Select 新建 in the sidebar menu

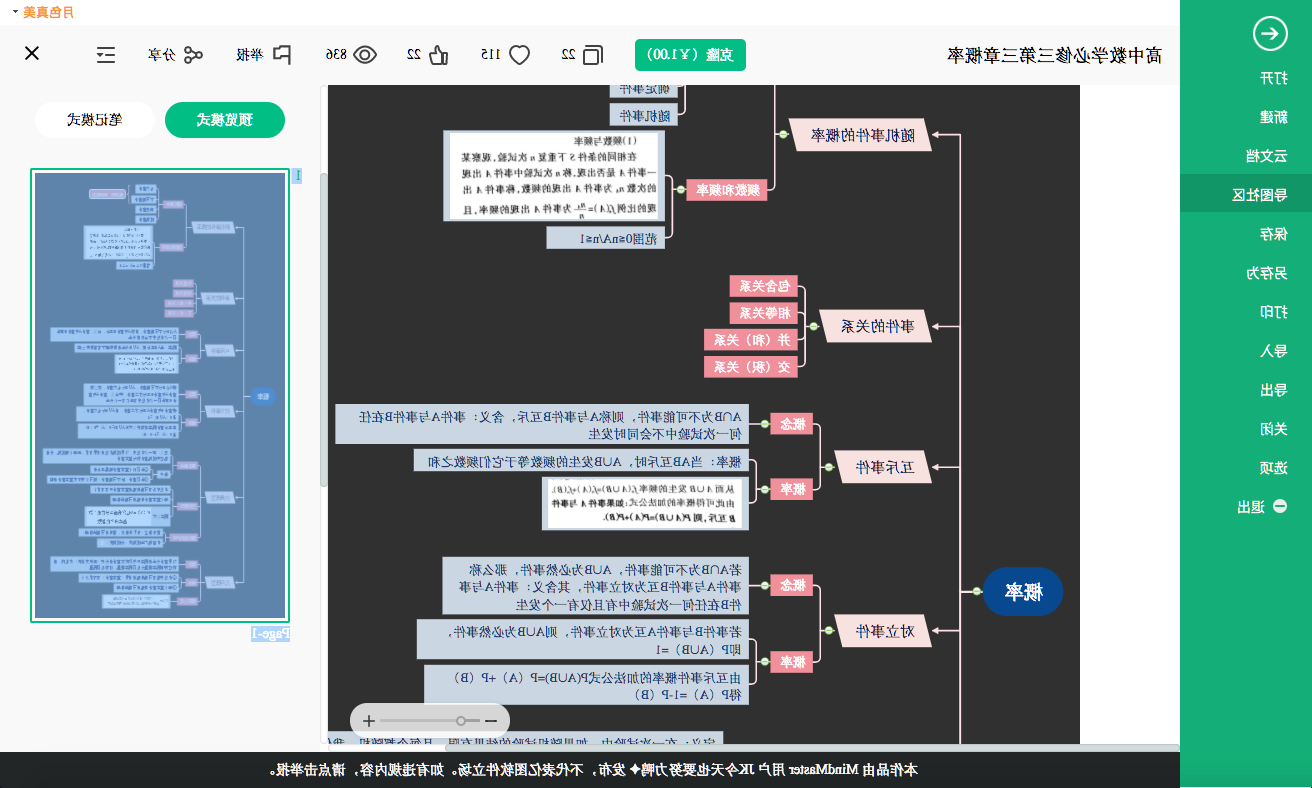click(1272, 117)
